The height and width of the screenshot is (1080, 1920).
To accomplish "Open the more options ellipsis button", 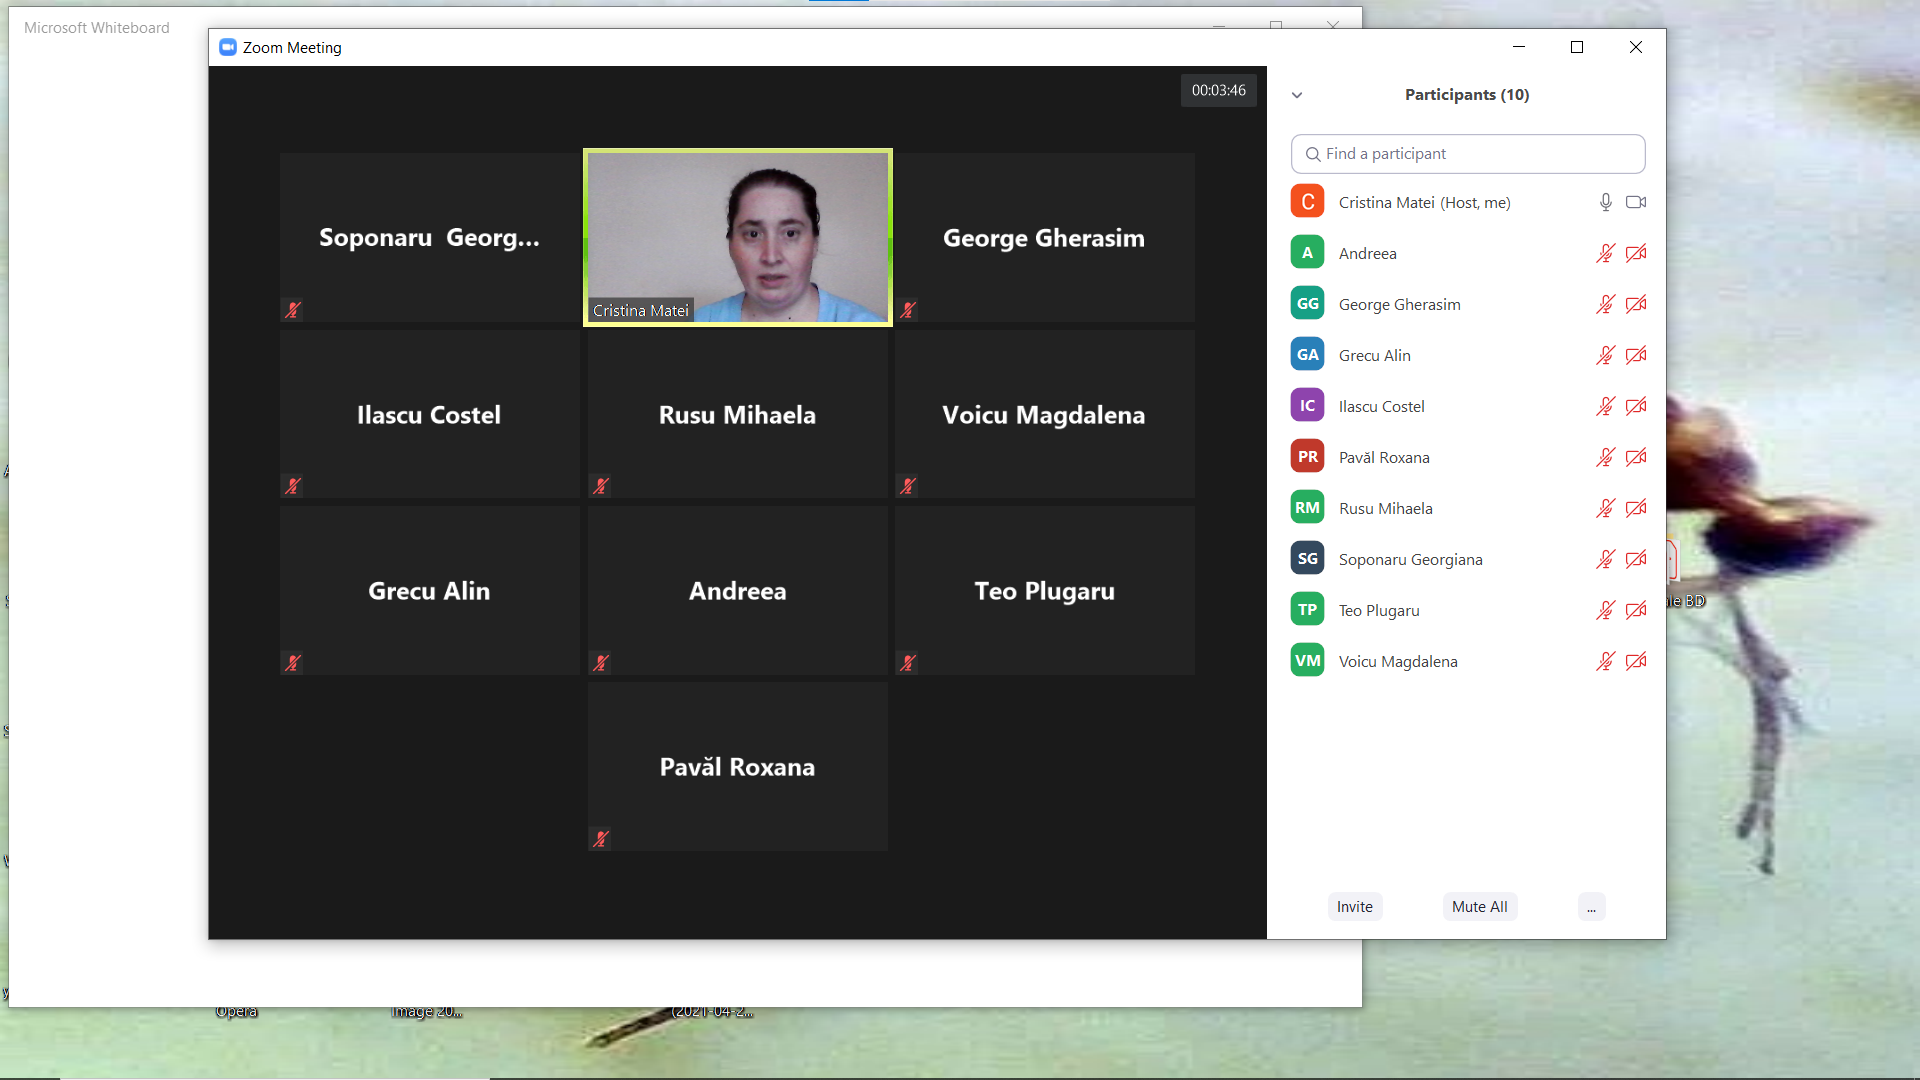I will tap(1591, 907).
